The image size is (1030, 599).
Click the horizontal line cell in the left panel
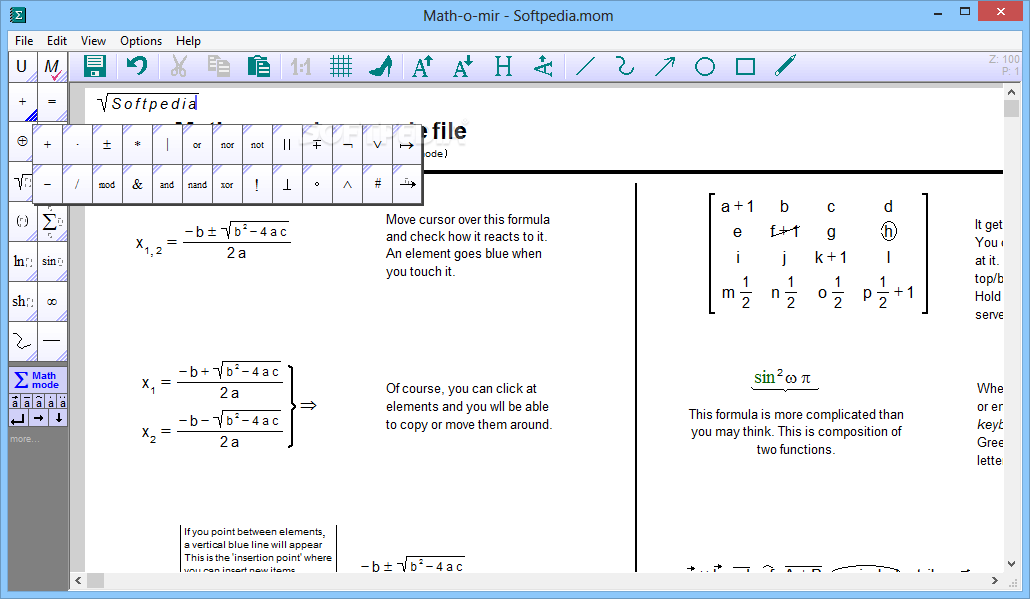[52, 341]
